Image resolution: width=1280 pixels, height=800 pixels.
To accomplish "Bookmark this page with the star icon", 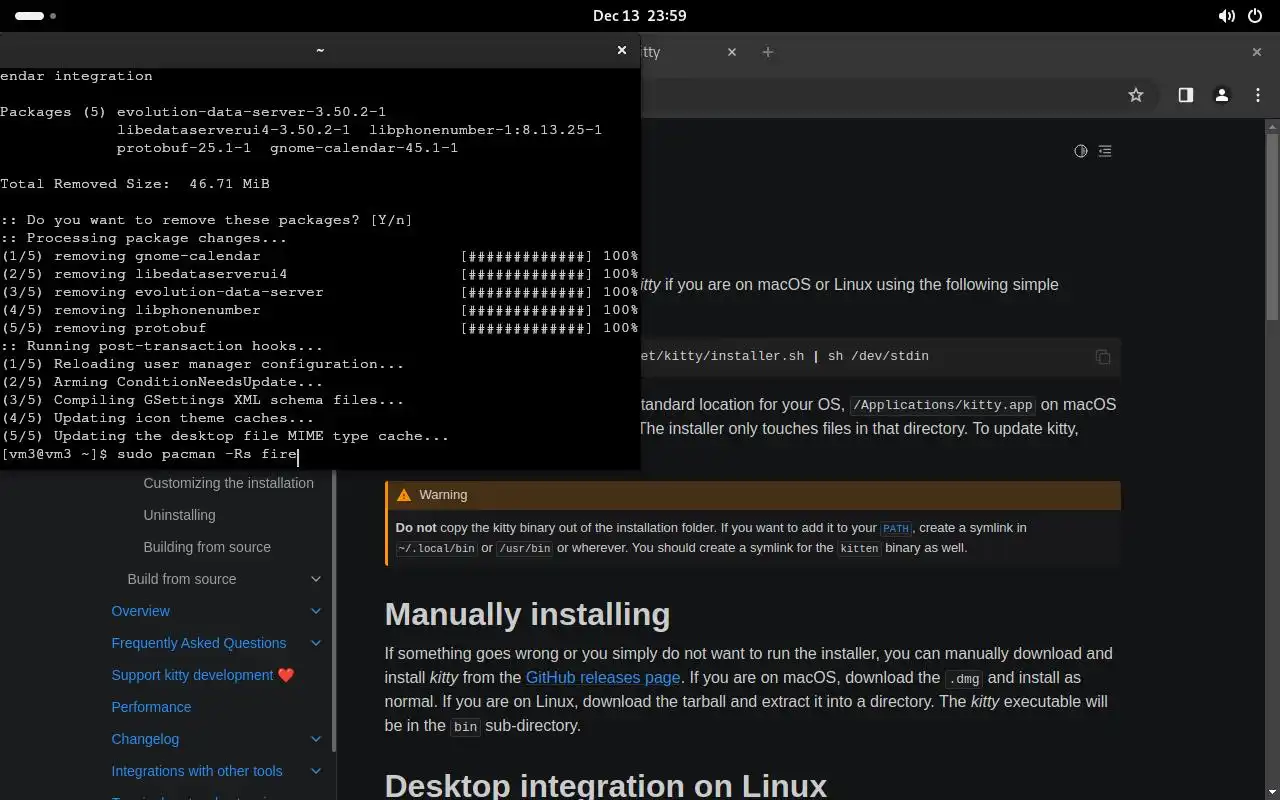I will click(1135, 95).
